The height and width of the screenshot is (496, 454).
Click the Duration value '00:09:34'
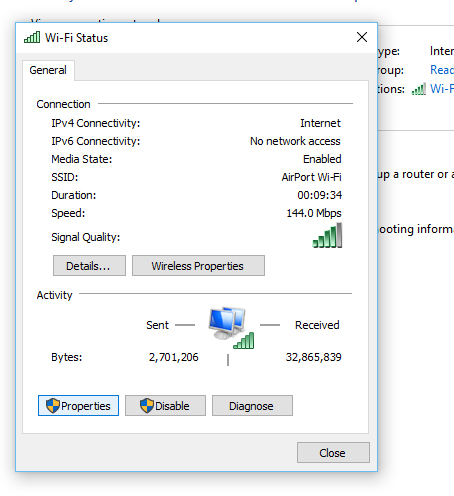[320, 195]
